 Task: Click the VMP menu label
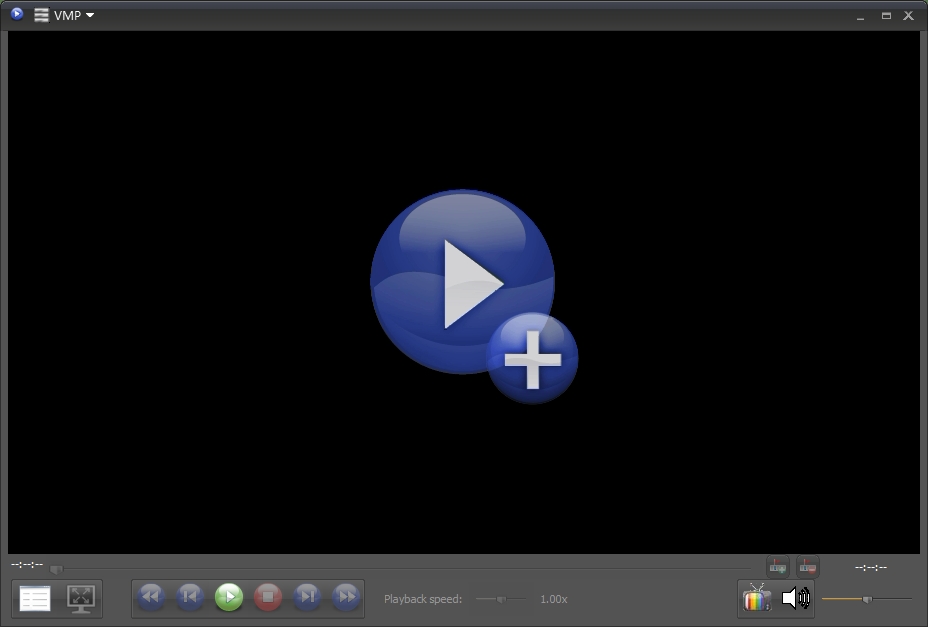66,15
